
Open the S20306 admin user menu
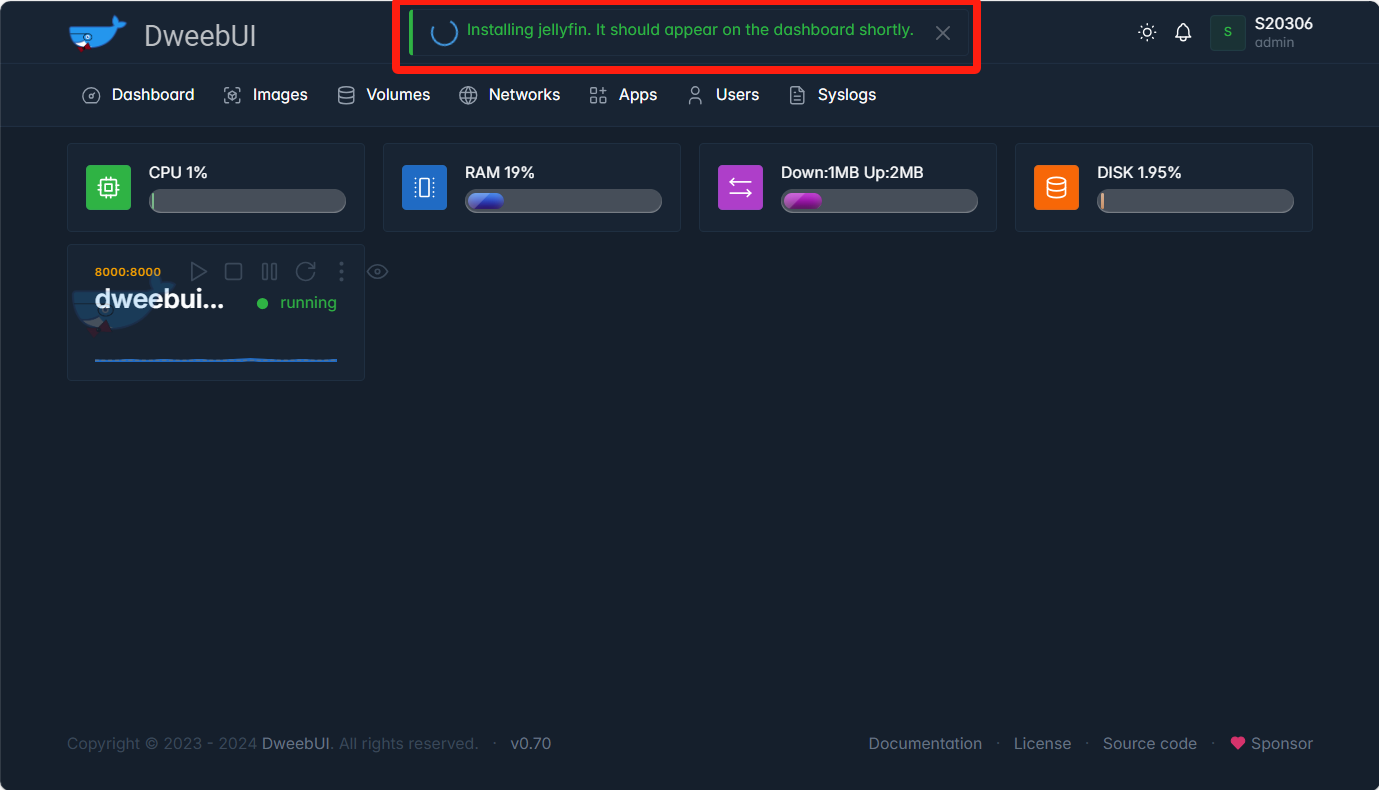tap(1262, 33)
